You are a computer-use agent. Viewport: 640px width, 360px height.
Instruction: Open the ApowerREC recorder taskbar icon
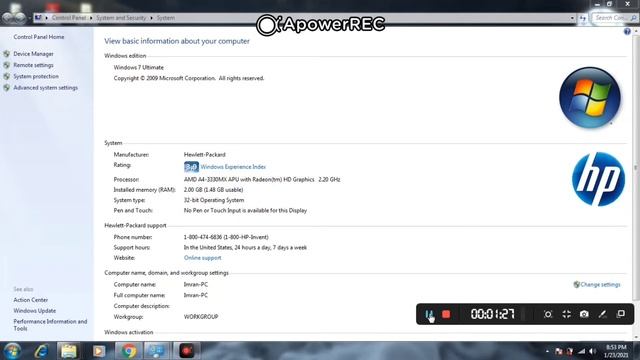(187, 351)
